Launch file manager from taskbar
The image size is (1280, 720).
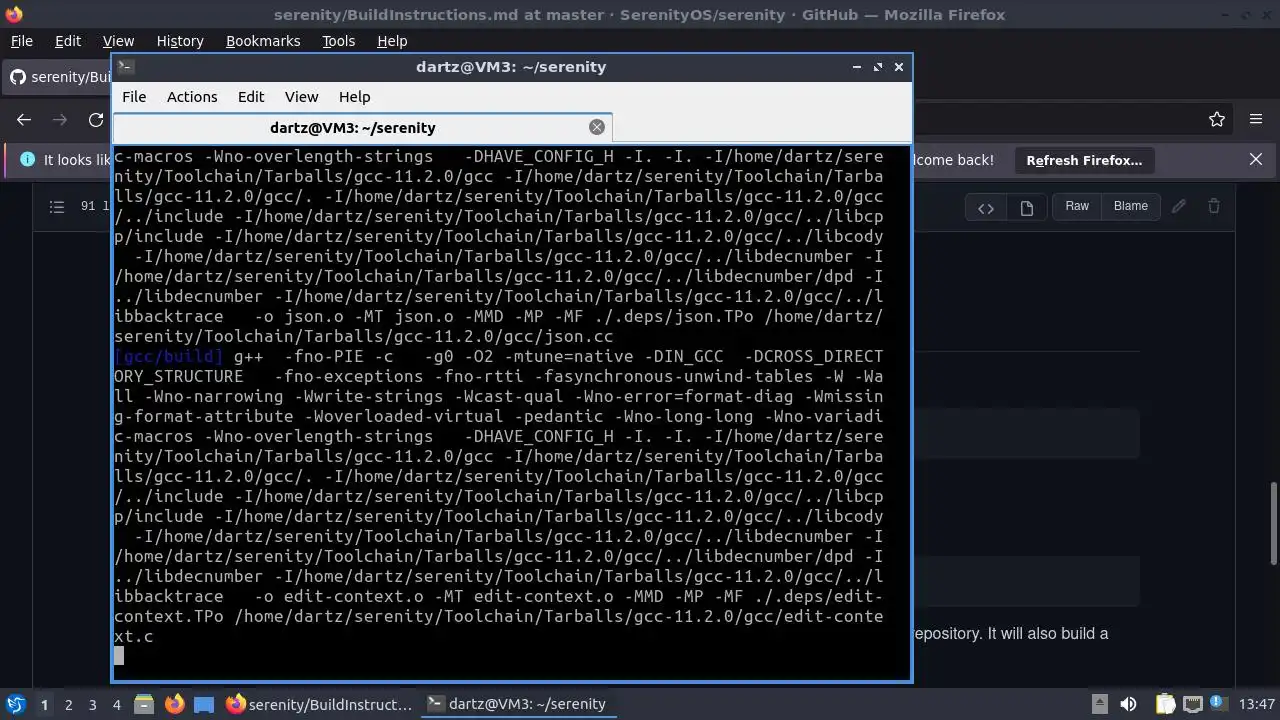(143, 704)
